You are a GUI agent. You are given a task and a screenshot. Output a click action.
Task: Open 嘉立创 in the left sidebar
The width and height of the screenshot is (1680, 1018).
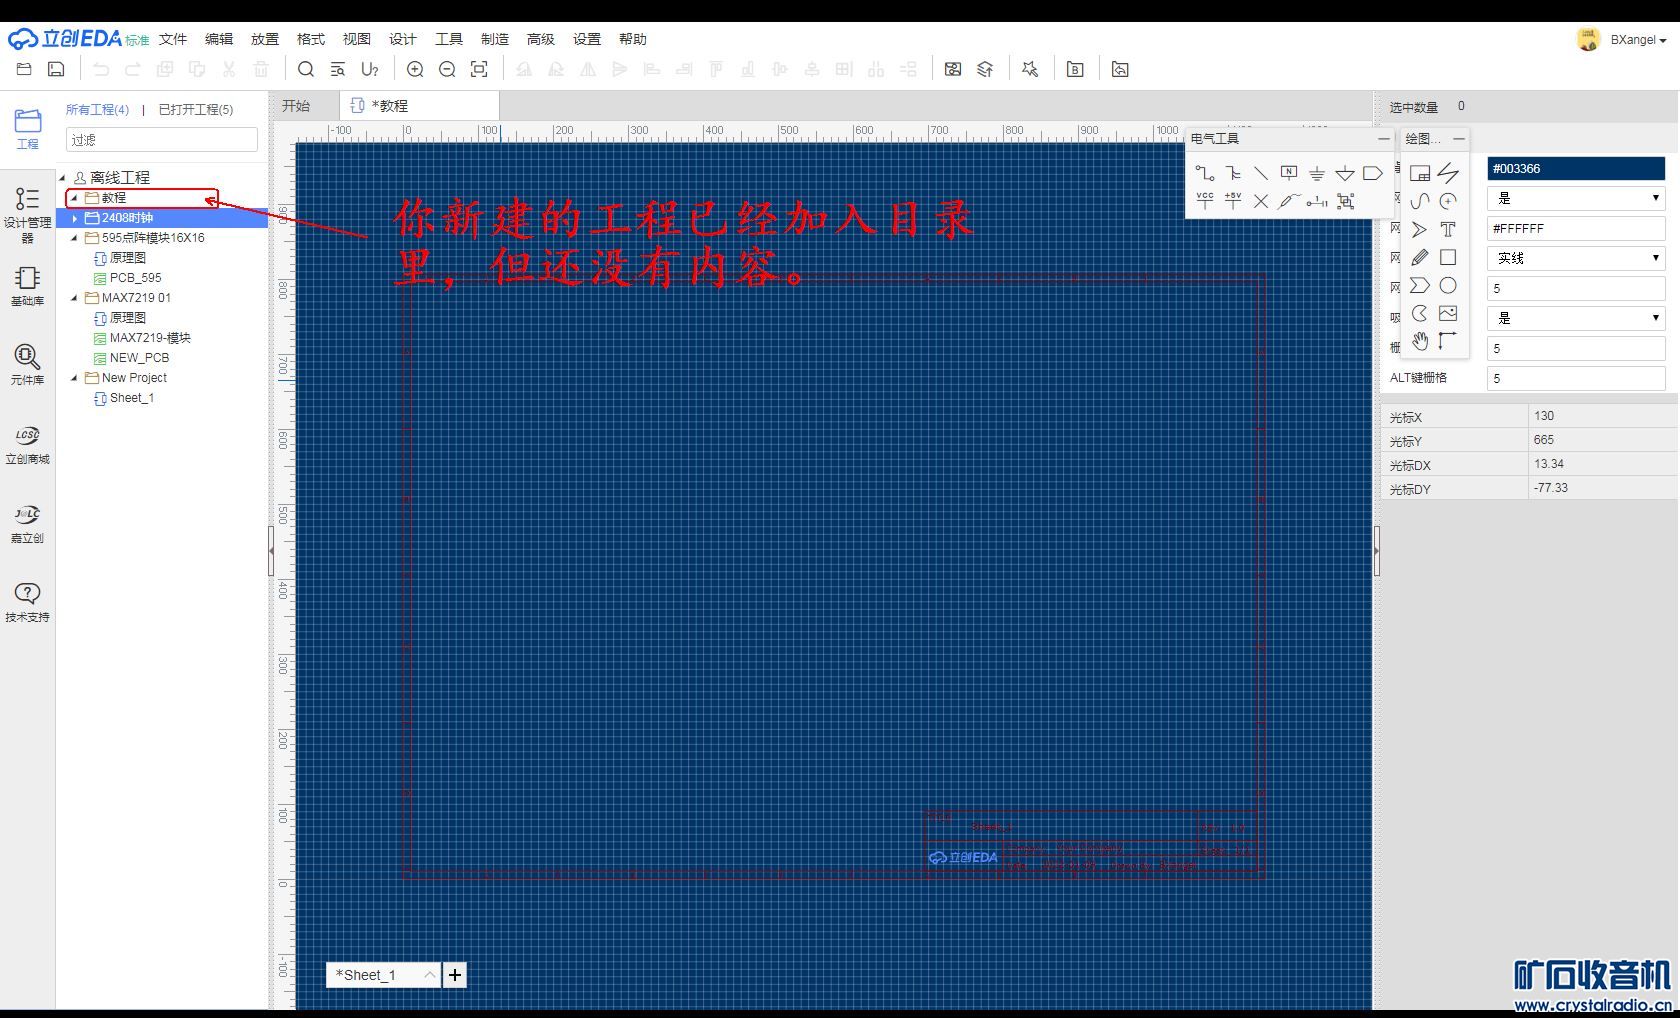(x=27, y=523)
